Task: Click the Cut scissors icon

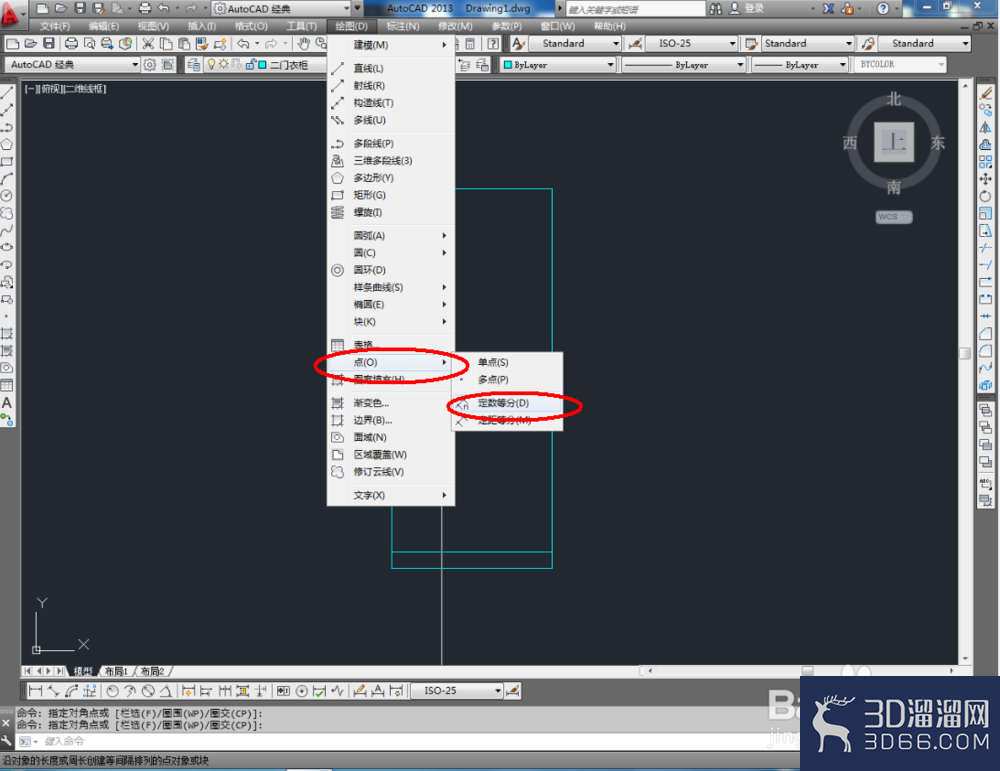Action: tap(148, 43)
